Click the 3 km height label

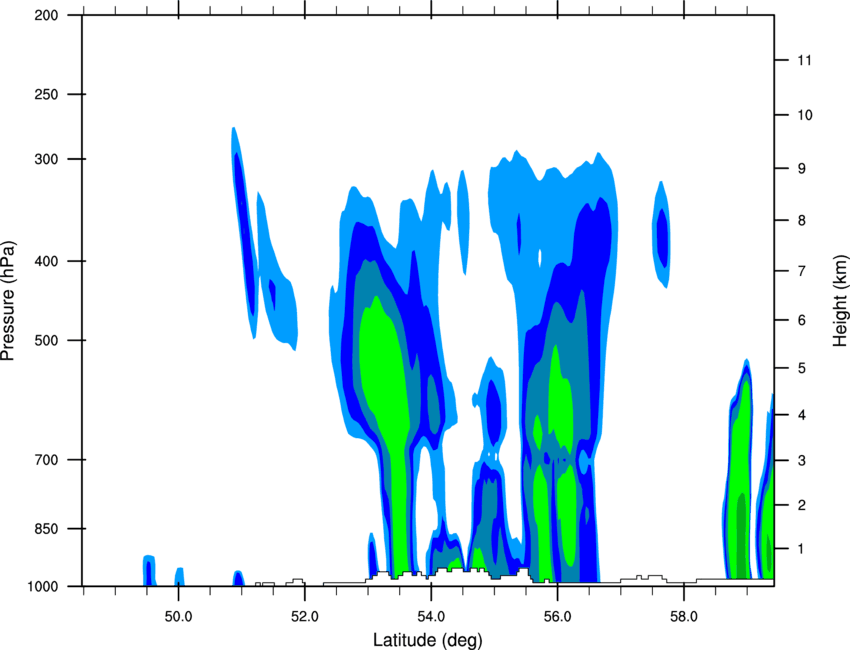(x=802, y=461)
